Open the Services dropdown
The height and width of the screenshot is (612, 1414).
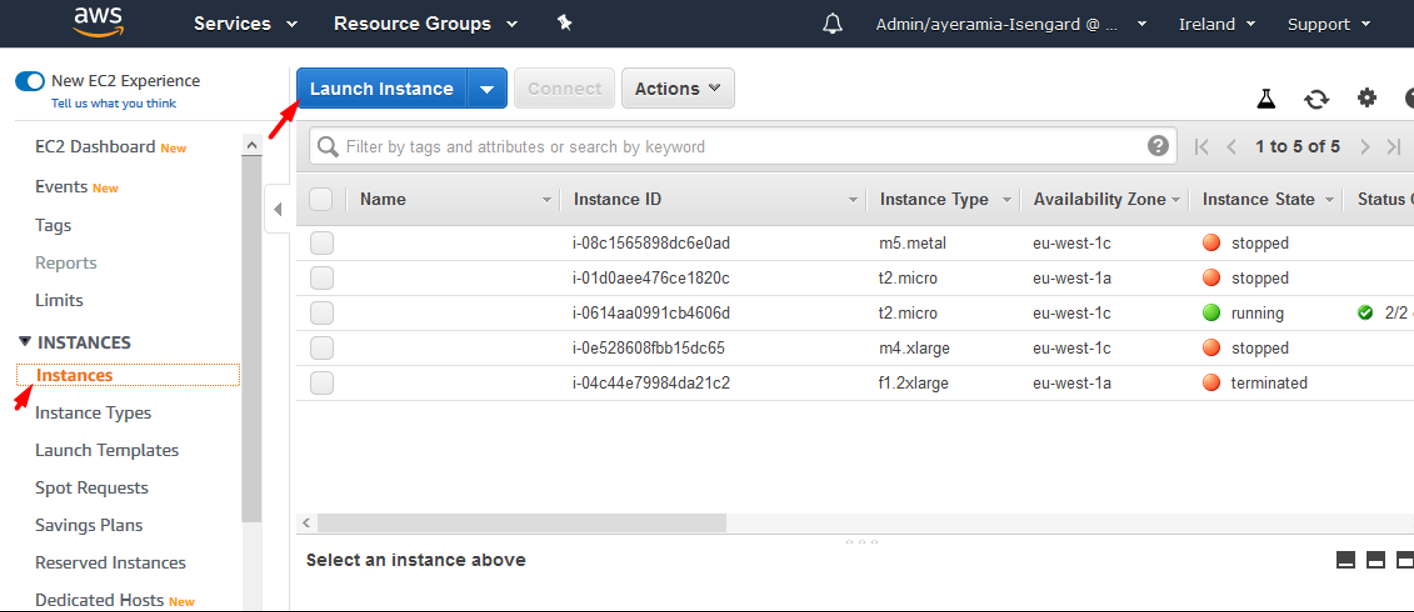245,24
